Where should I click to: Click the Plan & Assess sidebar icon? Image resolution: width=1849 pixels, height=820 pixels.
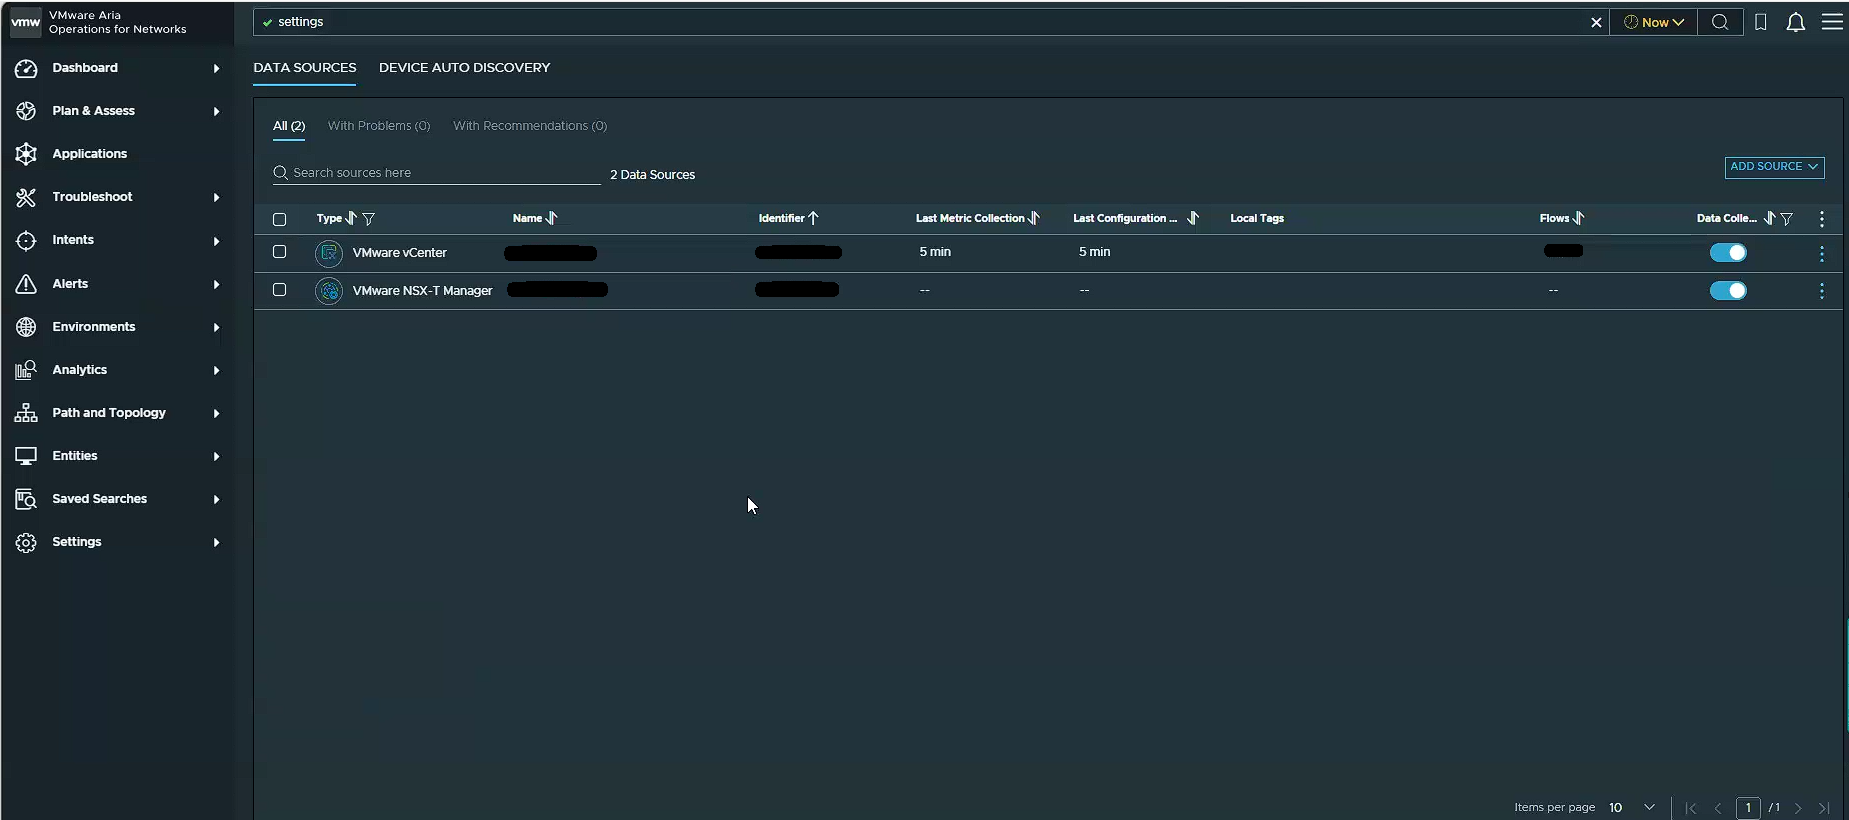coord(26,111)
